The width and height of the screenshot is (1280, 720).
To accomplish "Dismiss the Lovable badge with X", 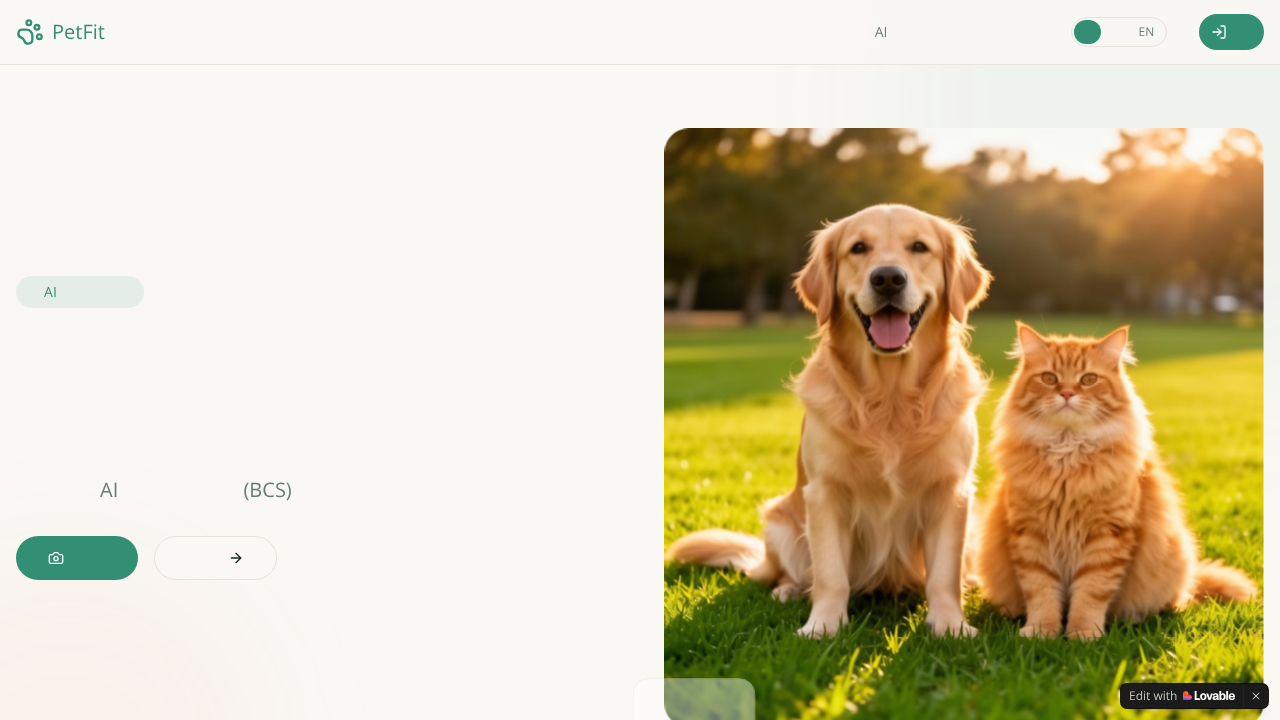I will [x=1256, y=696].
